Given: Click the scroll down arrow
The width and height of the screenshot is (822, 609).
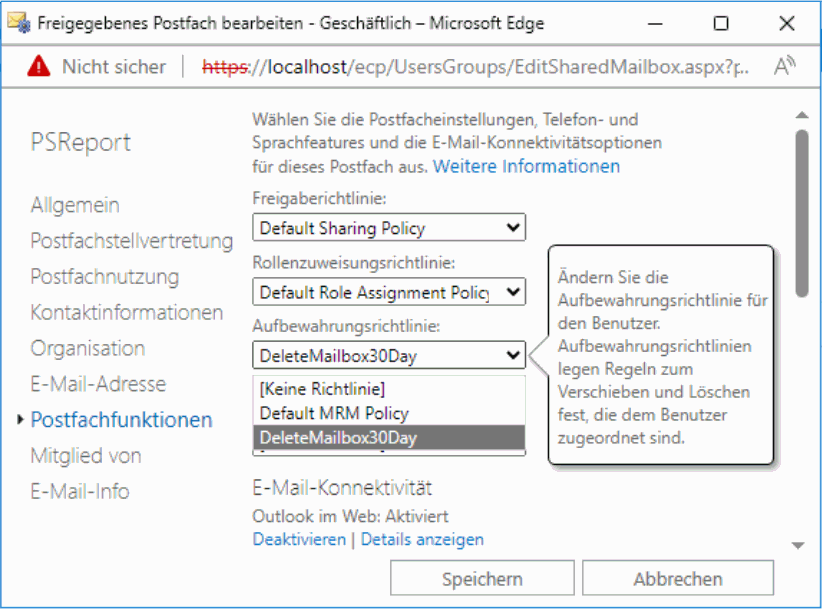Looking at the screenshot, I should pyautogui.click(x=798, y=546).
